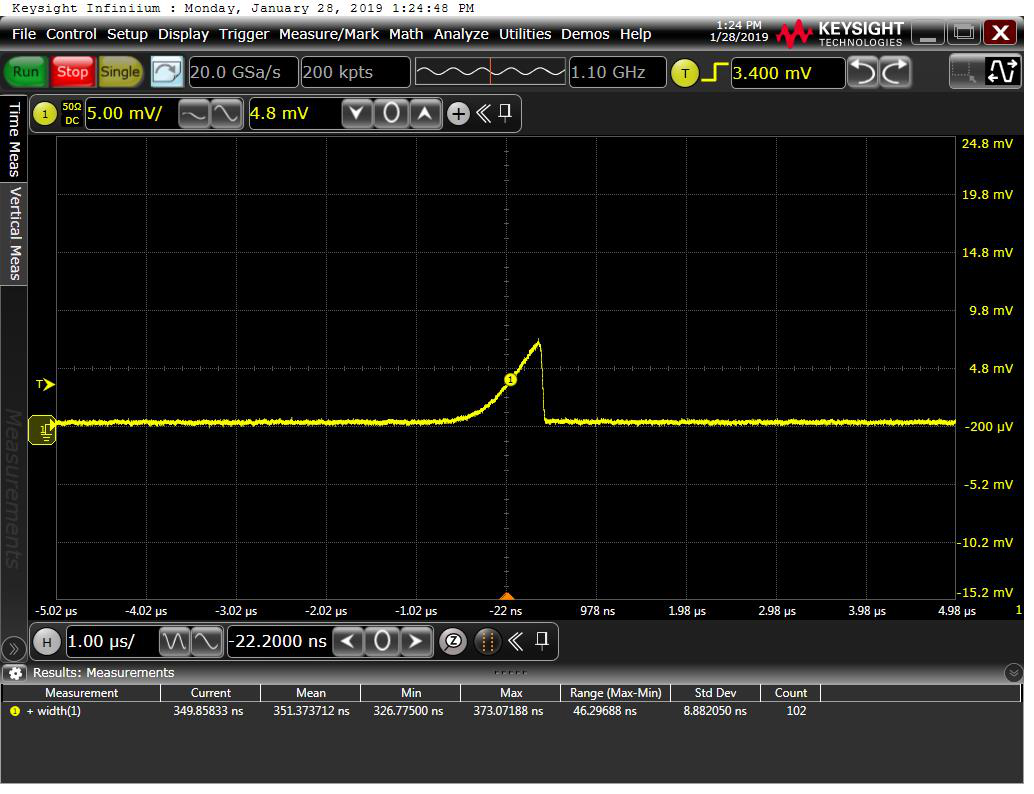
Task: Click the Redo arrow button
Action: [895, 72]
